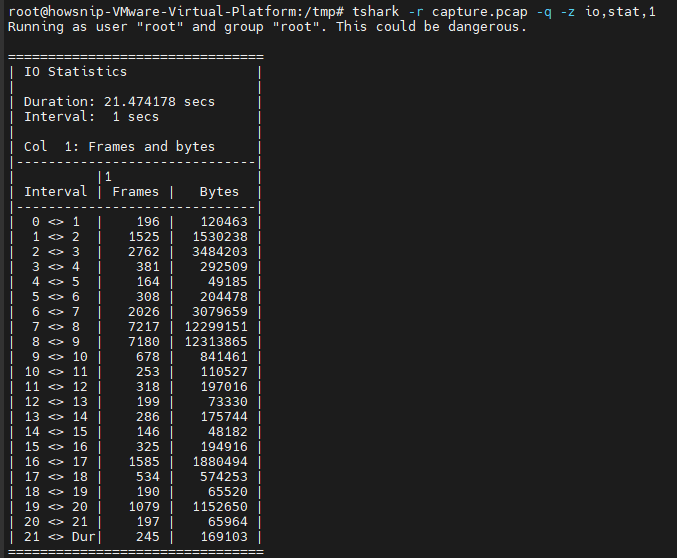Click the 'Interval: 1 secs' line
677x558 pixels.
pos(92,117)
